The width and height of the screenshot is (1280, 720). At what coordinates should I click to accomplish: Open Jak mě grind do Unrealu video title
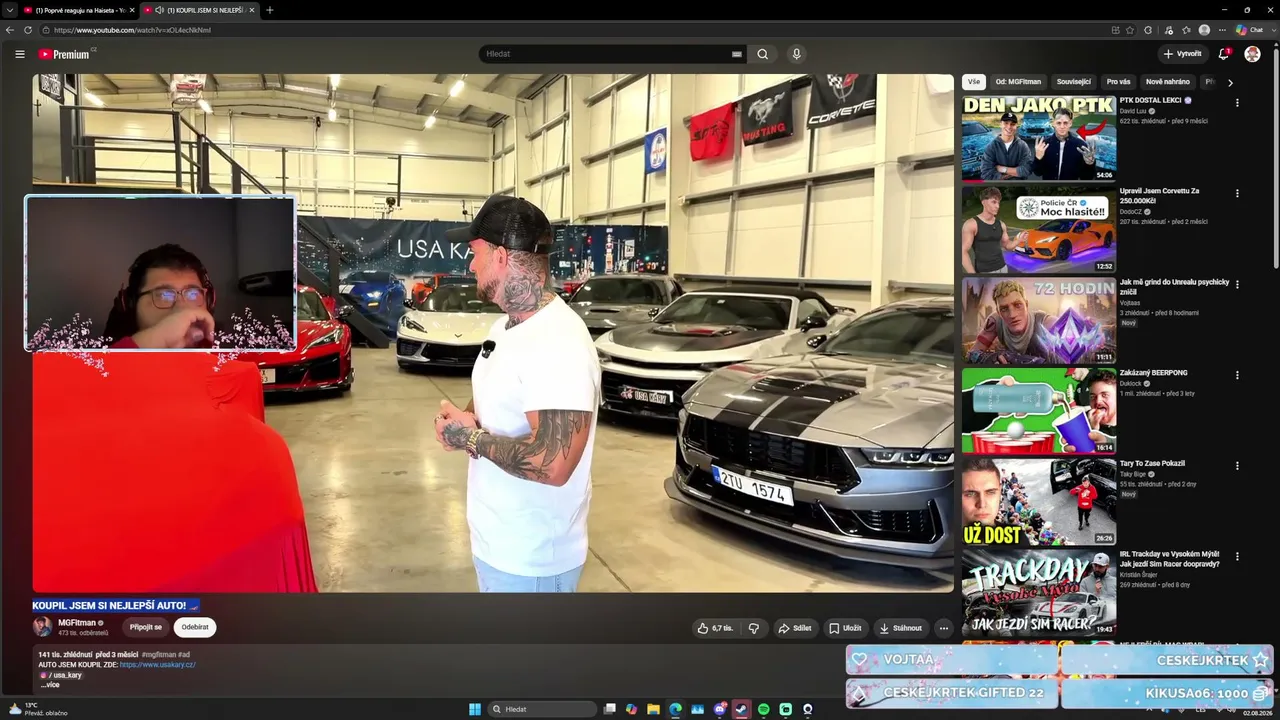1174,286
